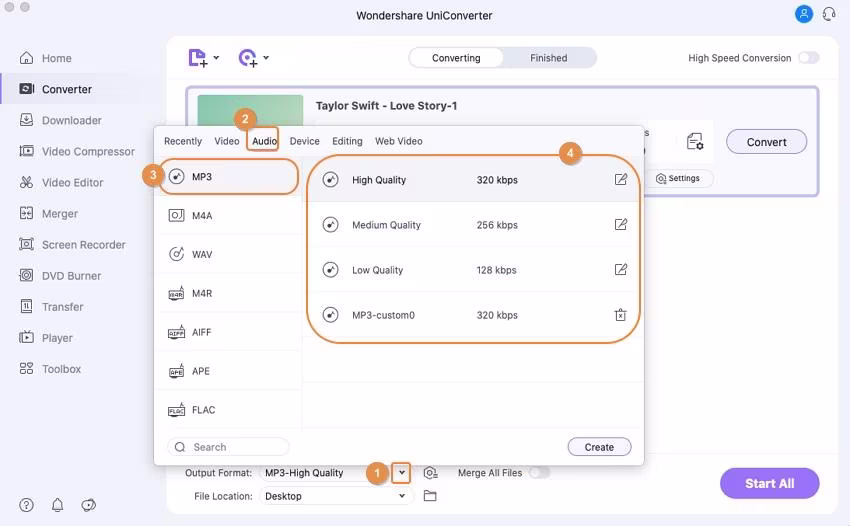Click the Convert button
This screenshot has height=526, width=850.
(x=767, y=142)
